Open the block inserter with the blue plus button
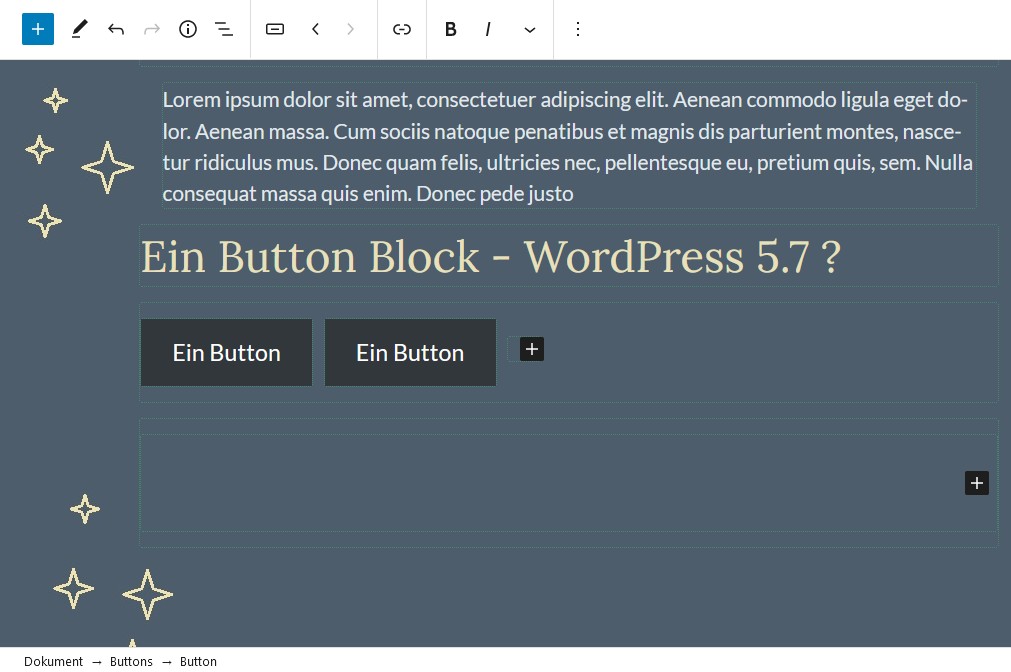Screen dimensions: 1011x672 (x=37, y=29)
